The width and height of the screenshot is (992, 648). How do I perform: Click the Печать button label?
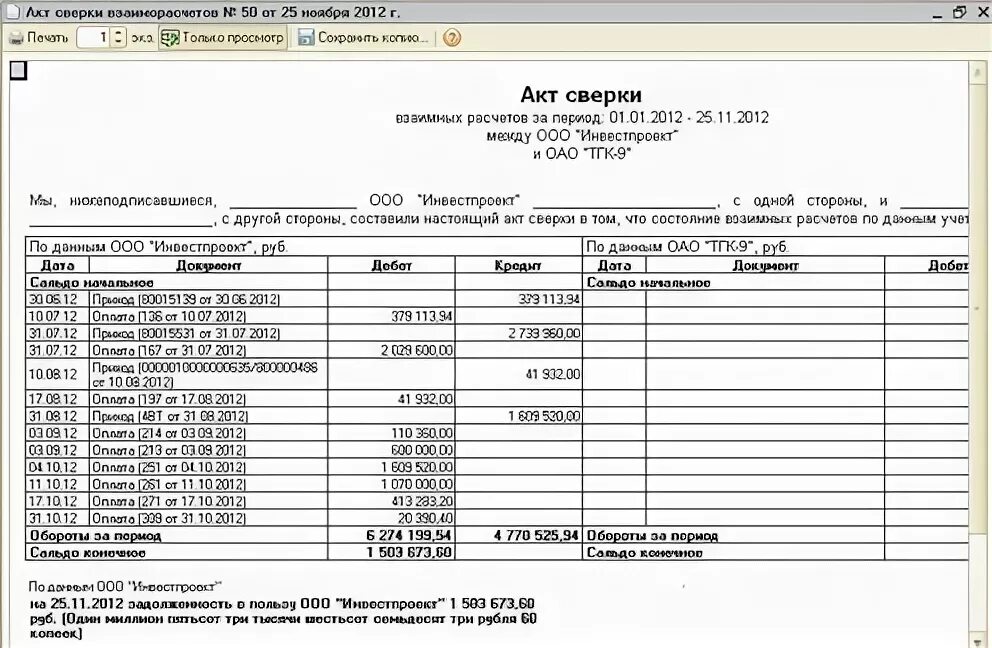click(47, 38)
